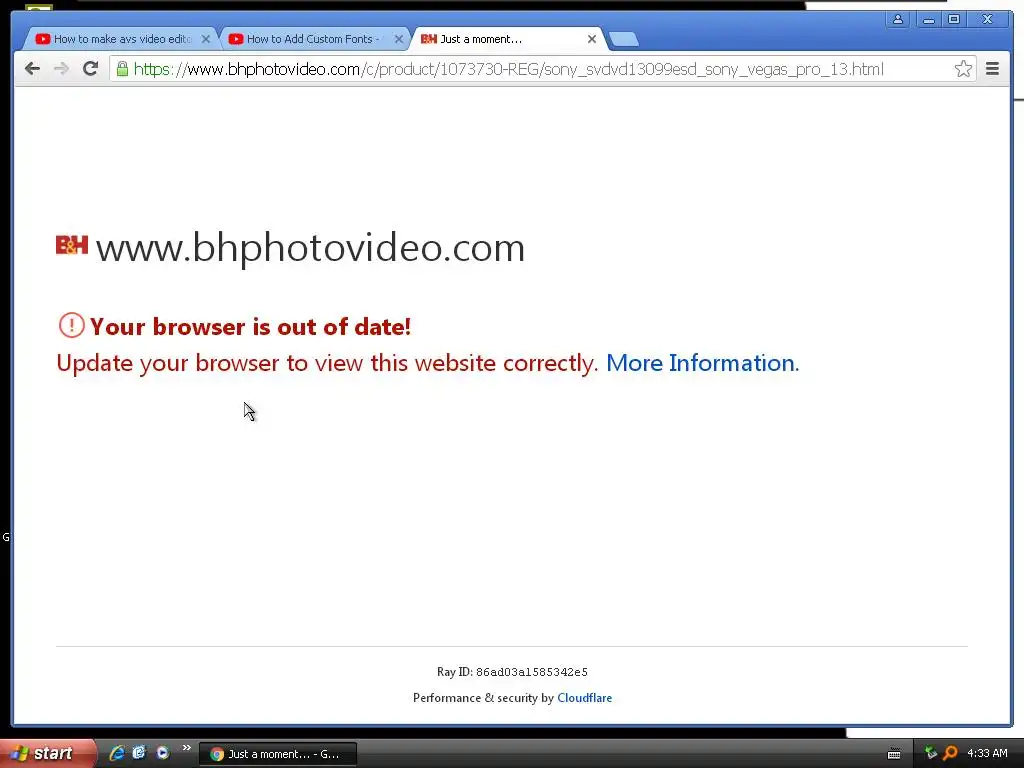Click the Chrome user profile icon
The image size is (1024, 768).
click(x=898, y=20)
